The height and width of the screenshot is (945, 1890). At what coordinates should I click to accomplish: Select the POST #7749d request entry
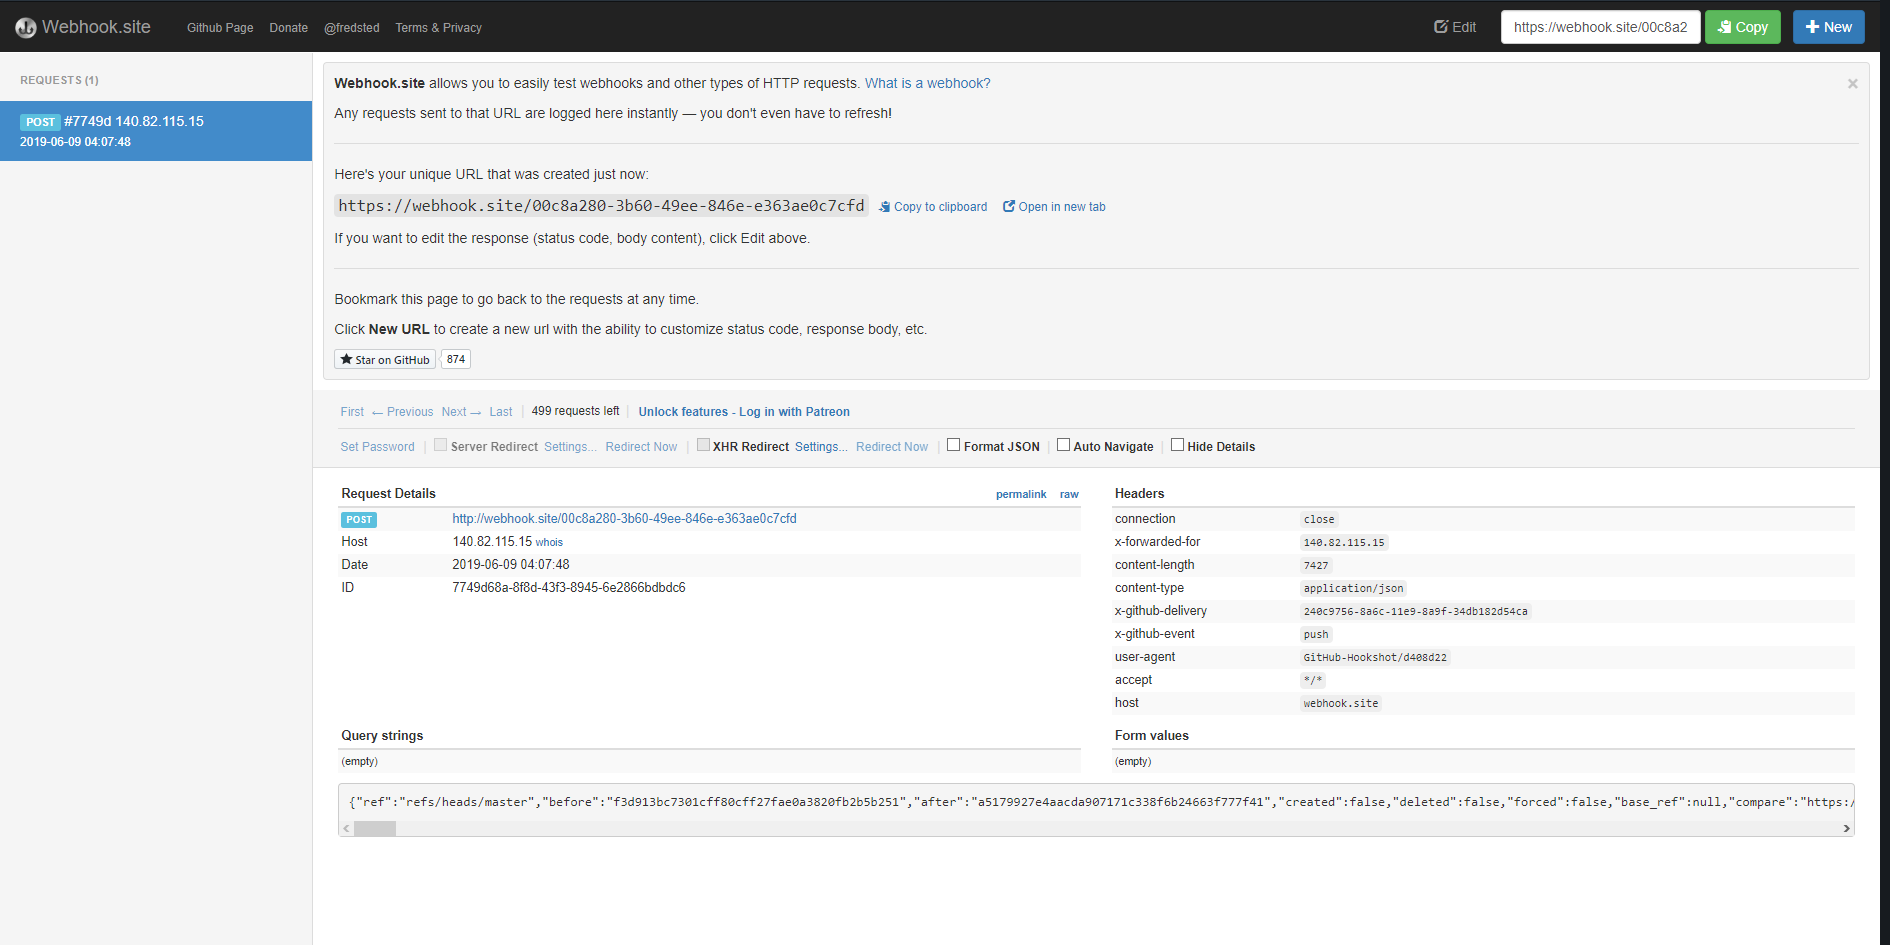tap(156, 131)
